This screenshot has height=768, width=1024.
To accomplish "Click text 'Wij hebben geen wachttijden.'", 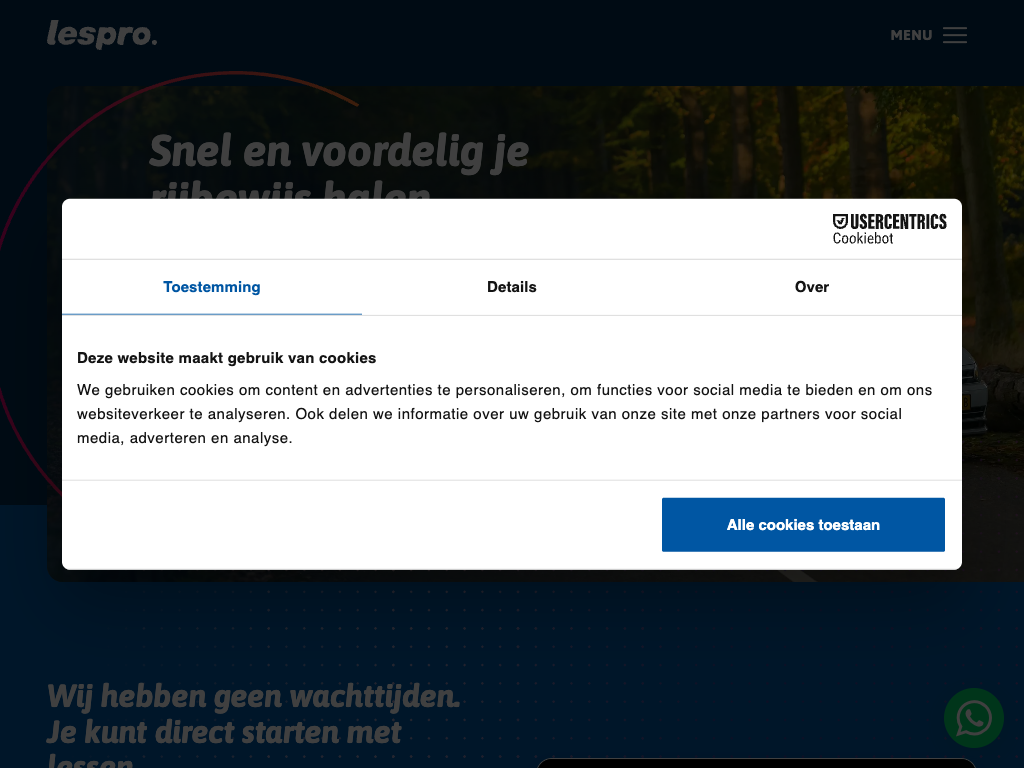I will point(254,696).
